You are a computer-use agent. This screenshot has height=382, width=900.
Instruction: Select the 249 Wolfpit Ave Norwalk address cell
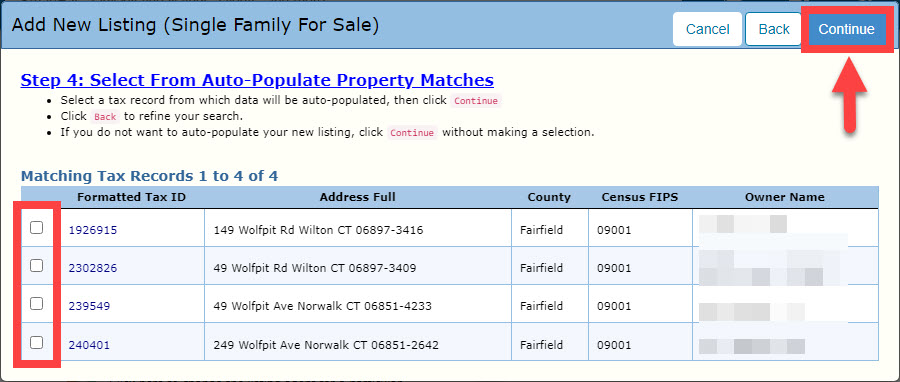point(358,342)
